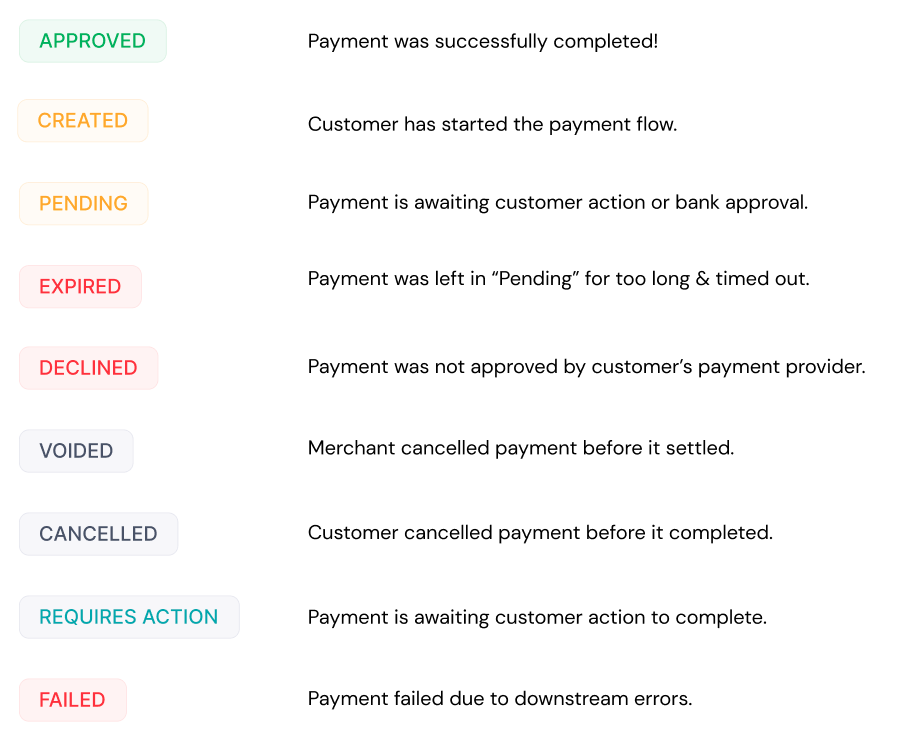This screenshot has width=916, height=746.
Task: Click the DECLINED status badge
Action: click(88, 368)
